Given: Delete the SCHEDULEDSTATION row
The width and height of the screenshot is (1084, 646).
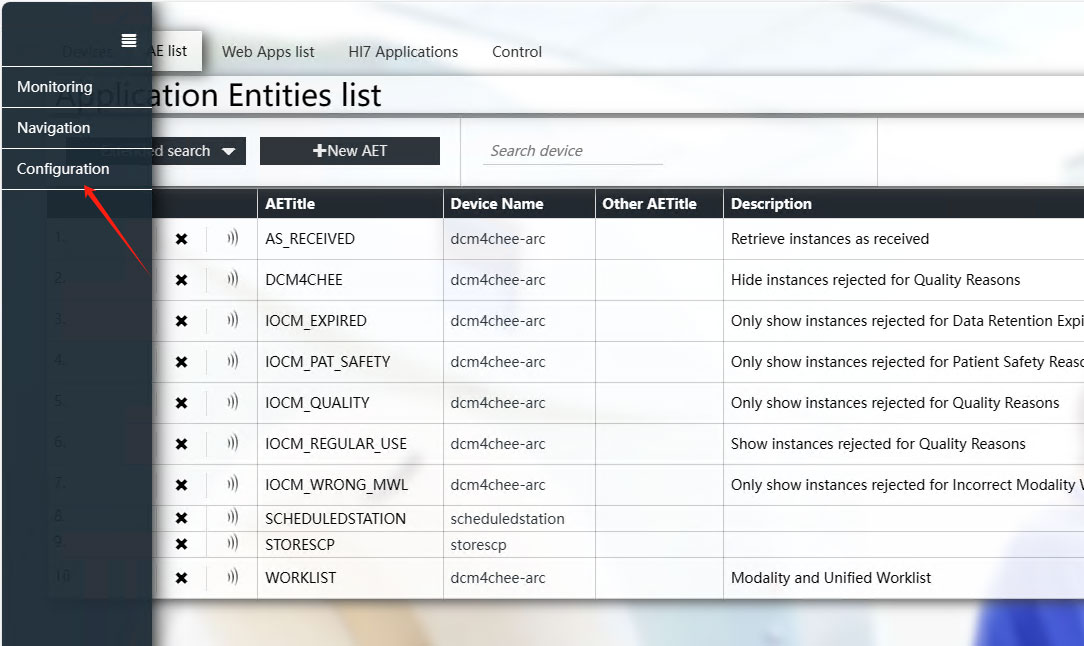Looking at the screenshot, I should tap(181, 519).
